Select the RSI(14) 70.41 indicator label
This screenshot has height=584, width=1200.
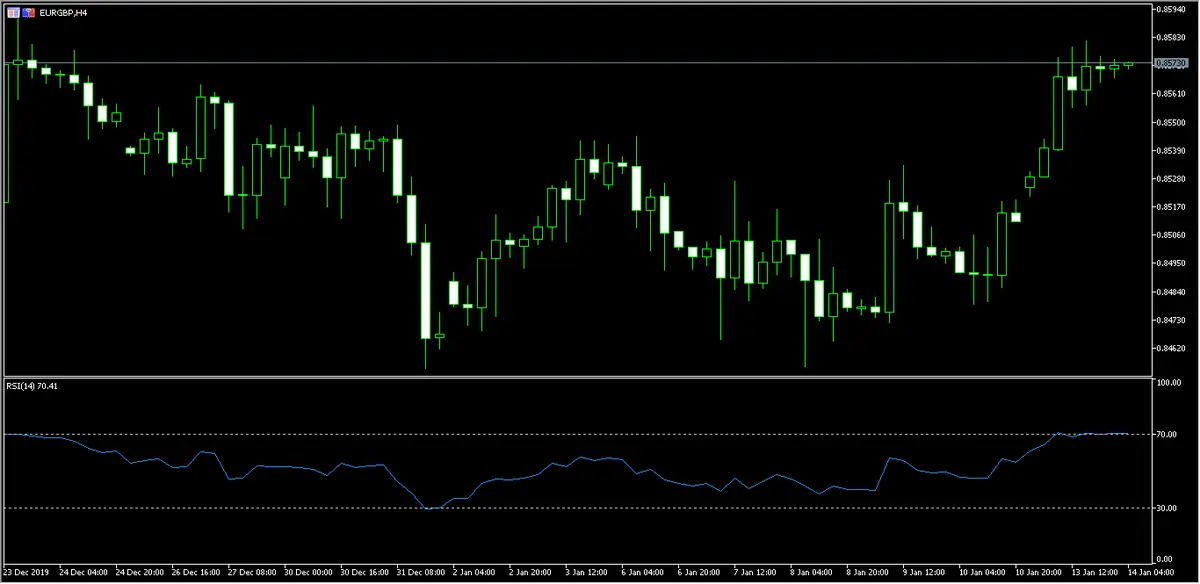click(34, 386)
